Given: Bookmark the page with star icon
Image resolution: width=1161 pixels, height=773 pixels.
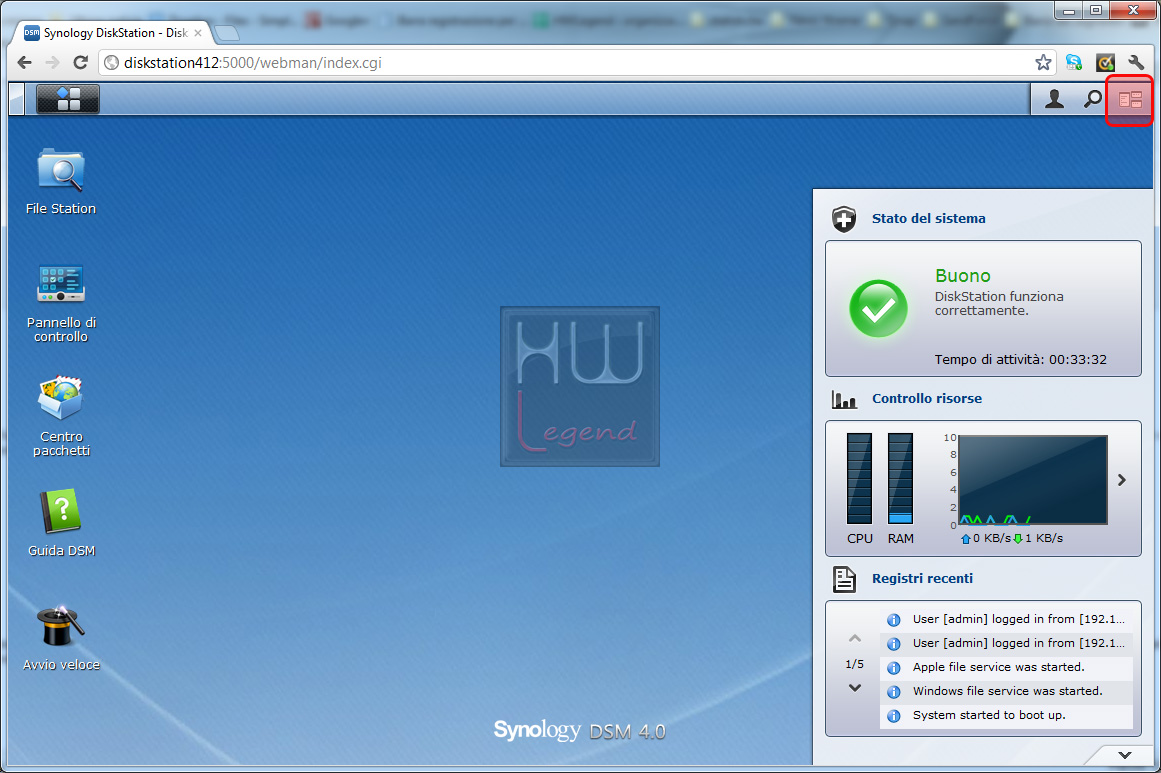Looking at the screenshot, I should tap(1043, 63).
